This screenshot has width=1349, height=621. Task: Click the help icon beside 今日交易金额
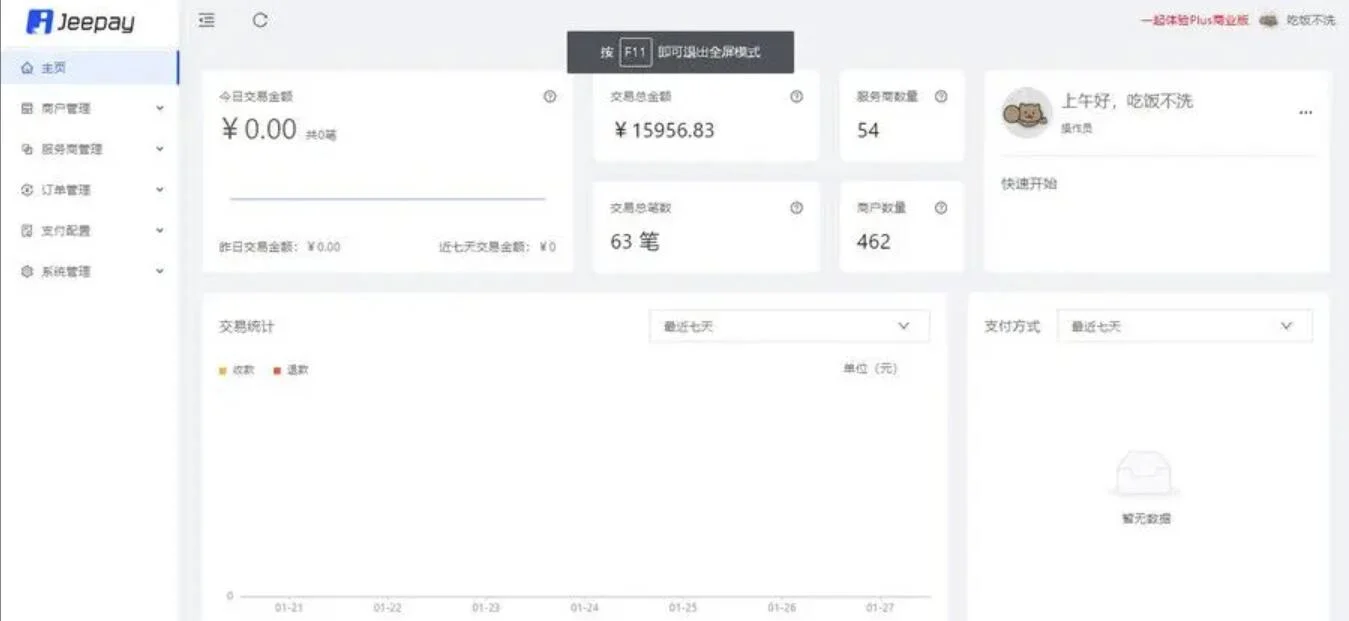548,96
